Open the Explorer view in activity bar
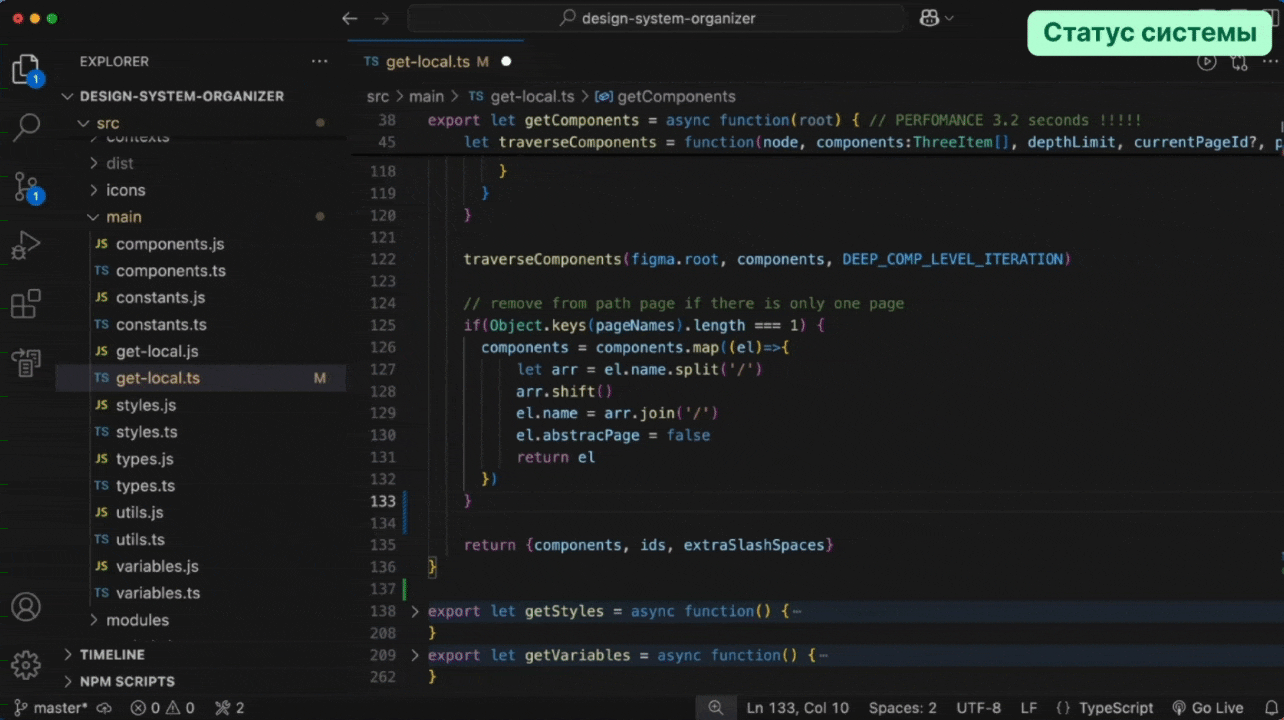1284x720 pixels. pyautogui.click(x=25, y=69)
